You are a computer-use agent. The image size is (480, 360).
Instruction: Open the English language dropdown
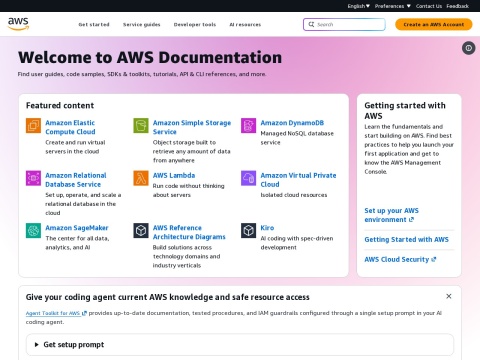tap(359, 6)
